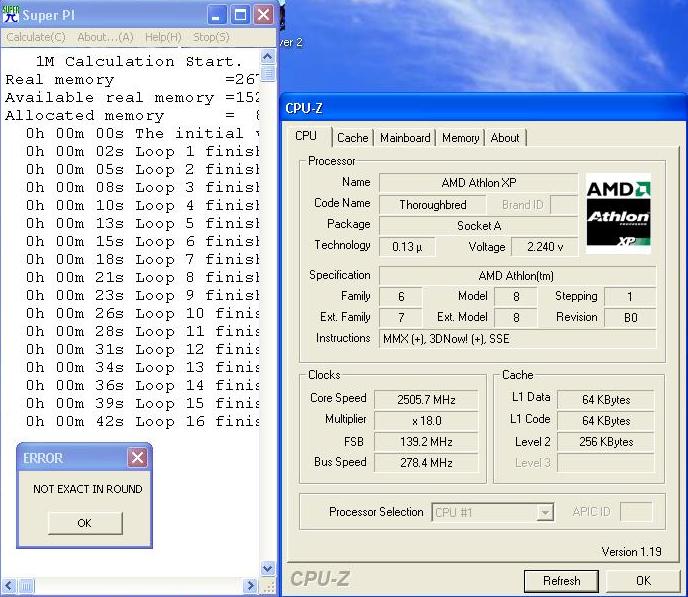The width and height of the screenshot is (688, 597).
Task: Click the L1 Data value 64 KBytes
Action: point(606,400)
